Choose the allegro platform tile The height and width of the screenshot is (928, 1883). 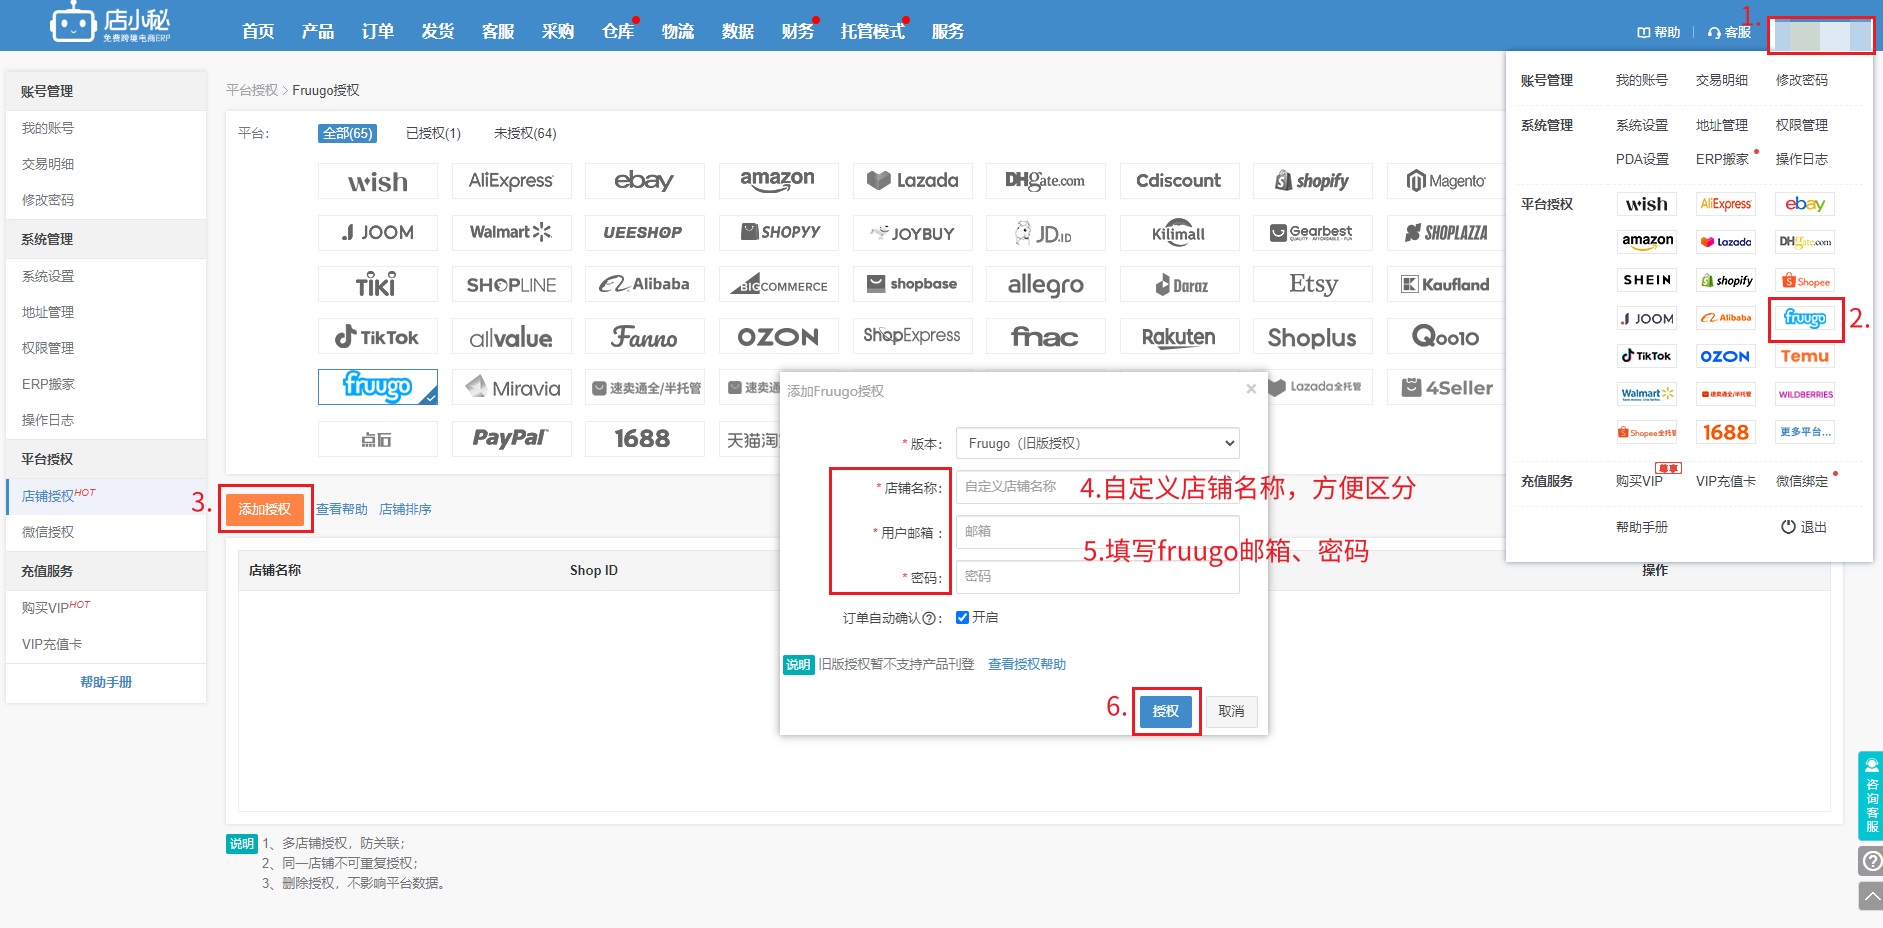click(x=1046, y=285)
